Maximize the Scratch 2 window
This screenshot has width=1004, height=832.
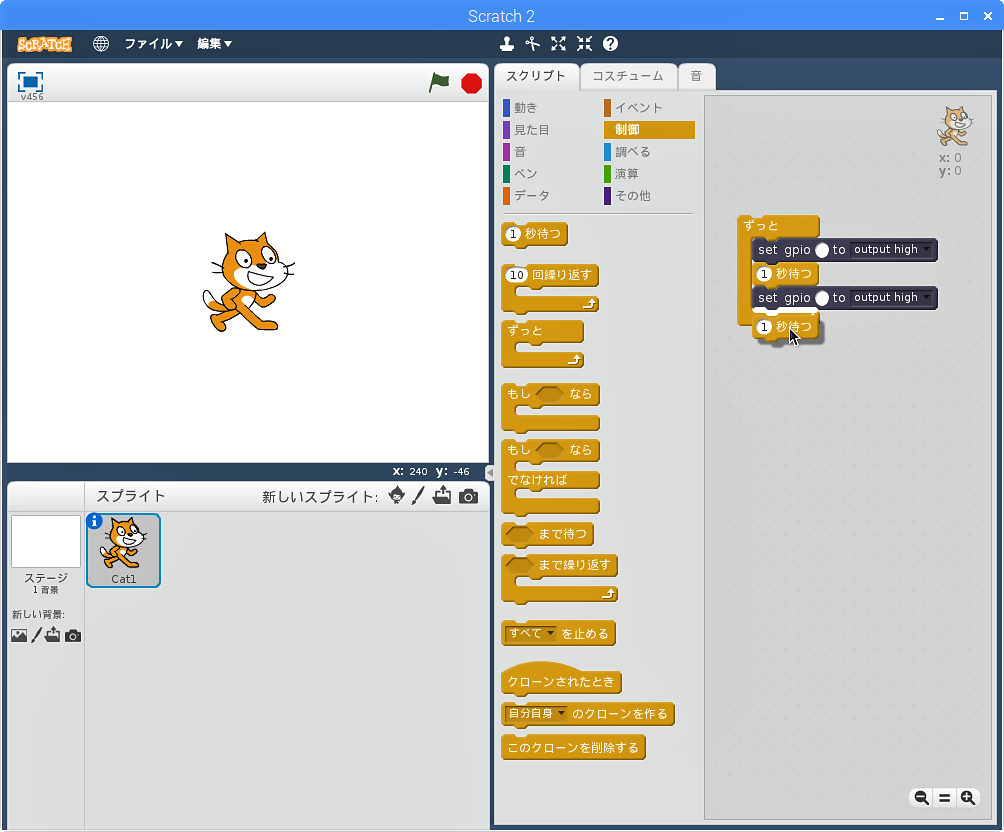click(964, 16)
